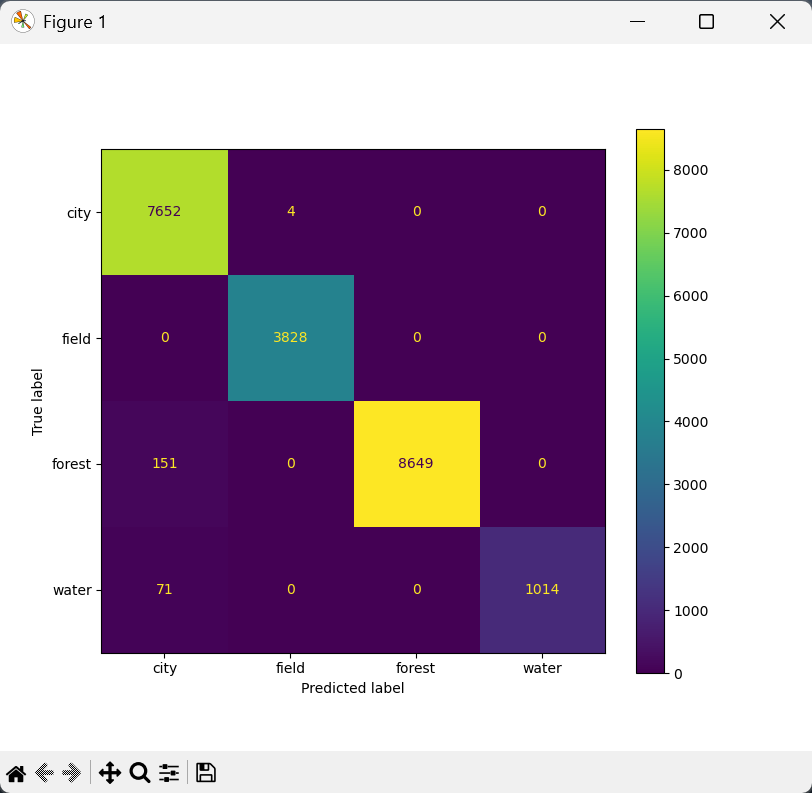
Task: Click the water-water cell showing 1014
Action: click(542, 590)
